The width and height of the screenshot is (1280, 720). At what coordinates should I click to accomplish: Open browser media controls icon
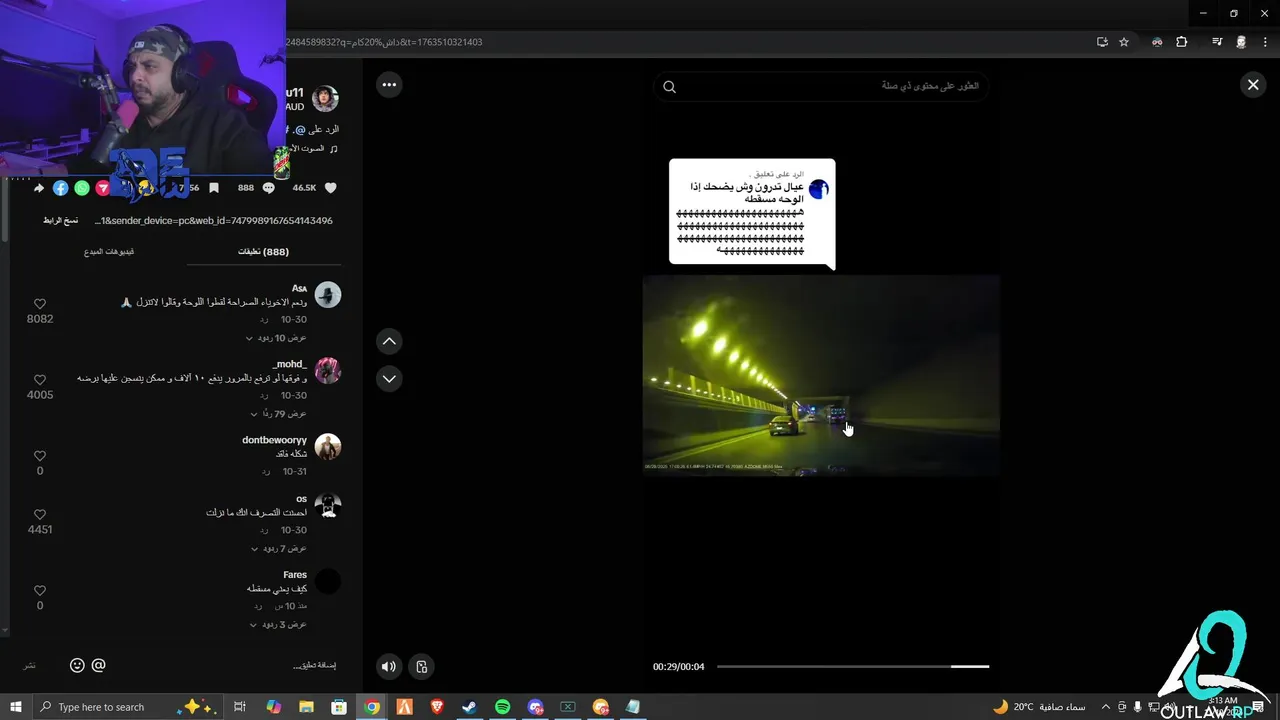tap(1217, 42)
